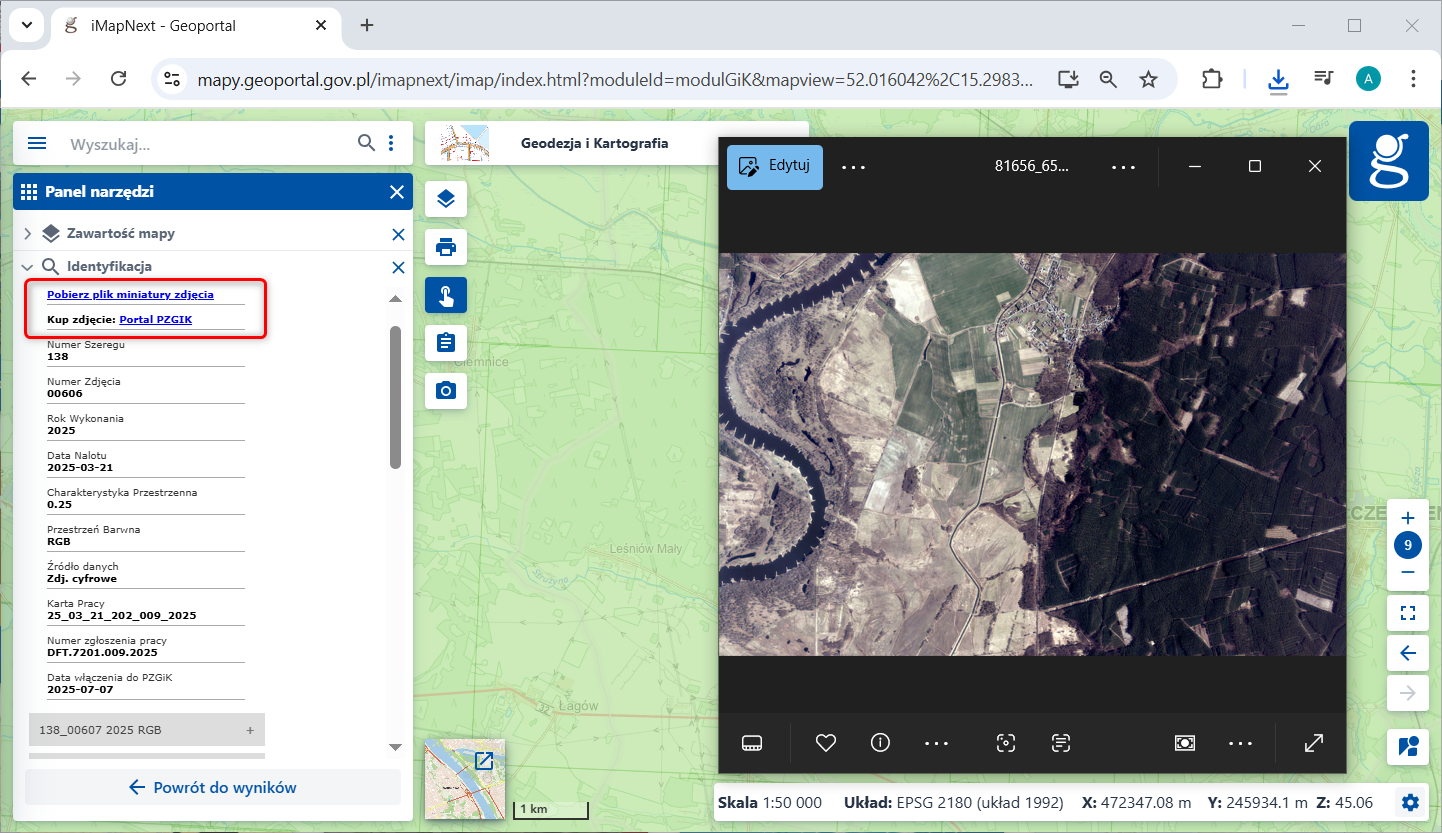Activate the identify pointer tool

[446, 295]
